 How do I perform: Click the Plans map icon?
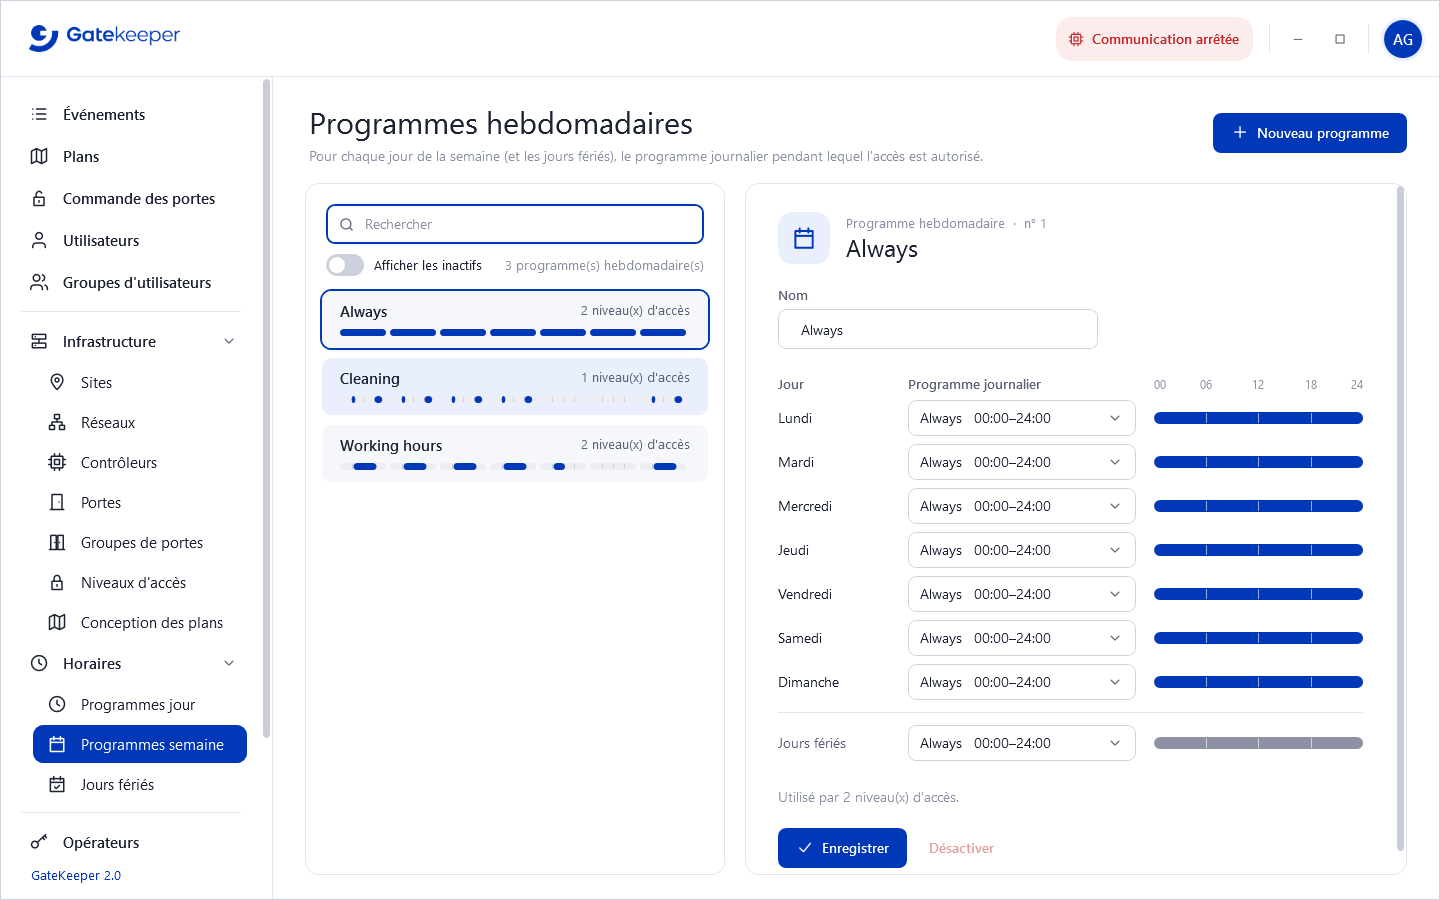tap(39, 156)
